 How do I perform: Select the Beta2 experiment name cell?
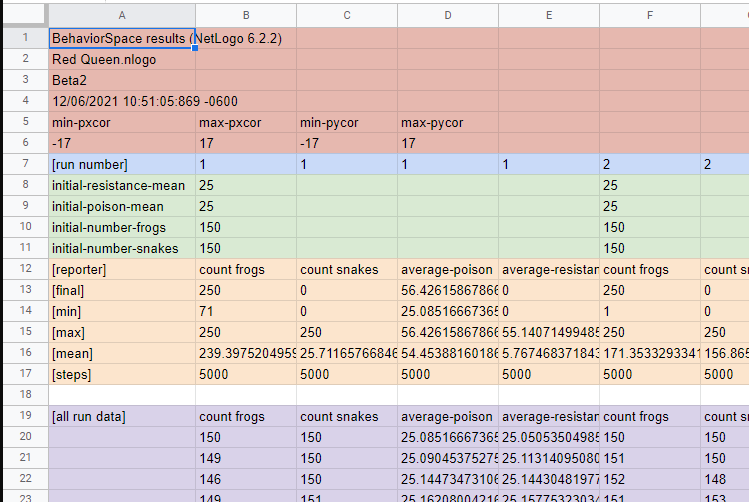click(121, 80)
